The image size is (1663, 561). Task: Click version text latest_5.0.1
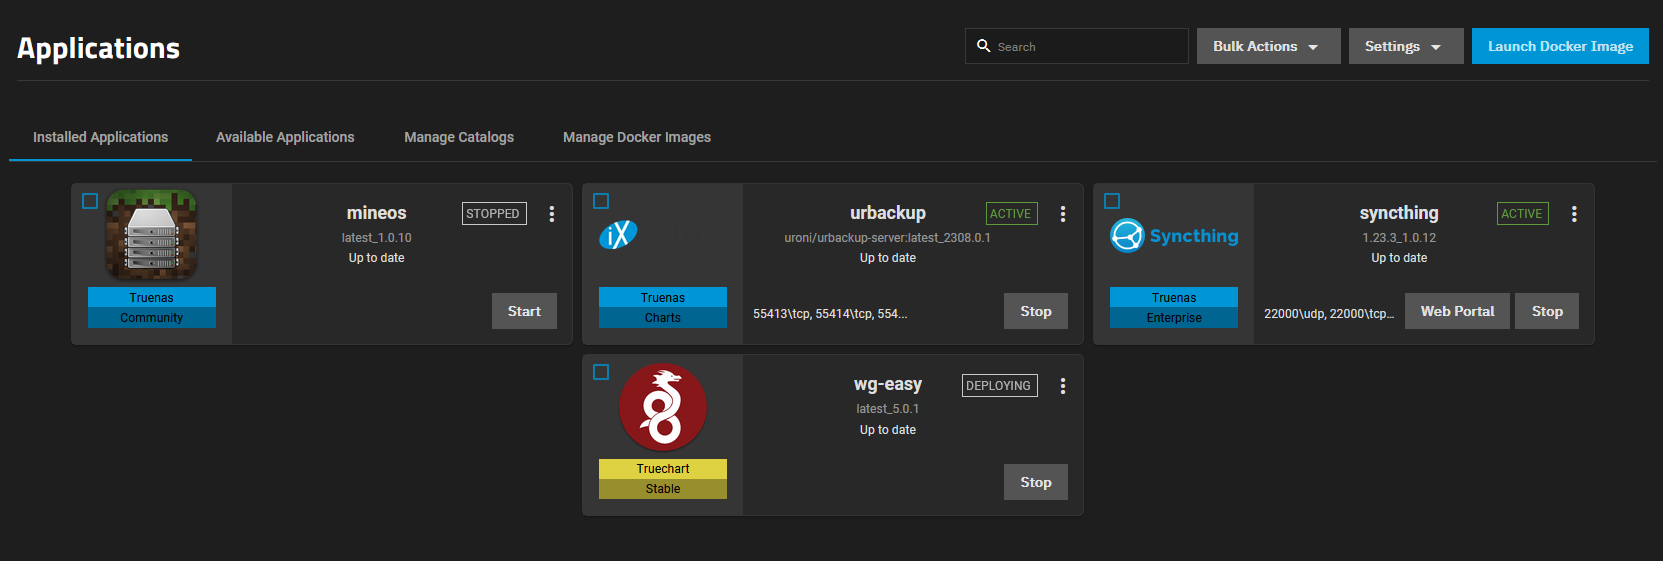[888, 409]
